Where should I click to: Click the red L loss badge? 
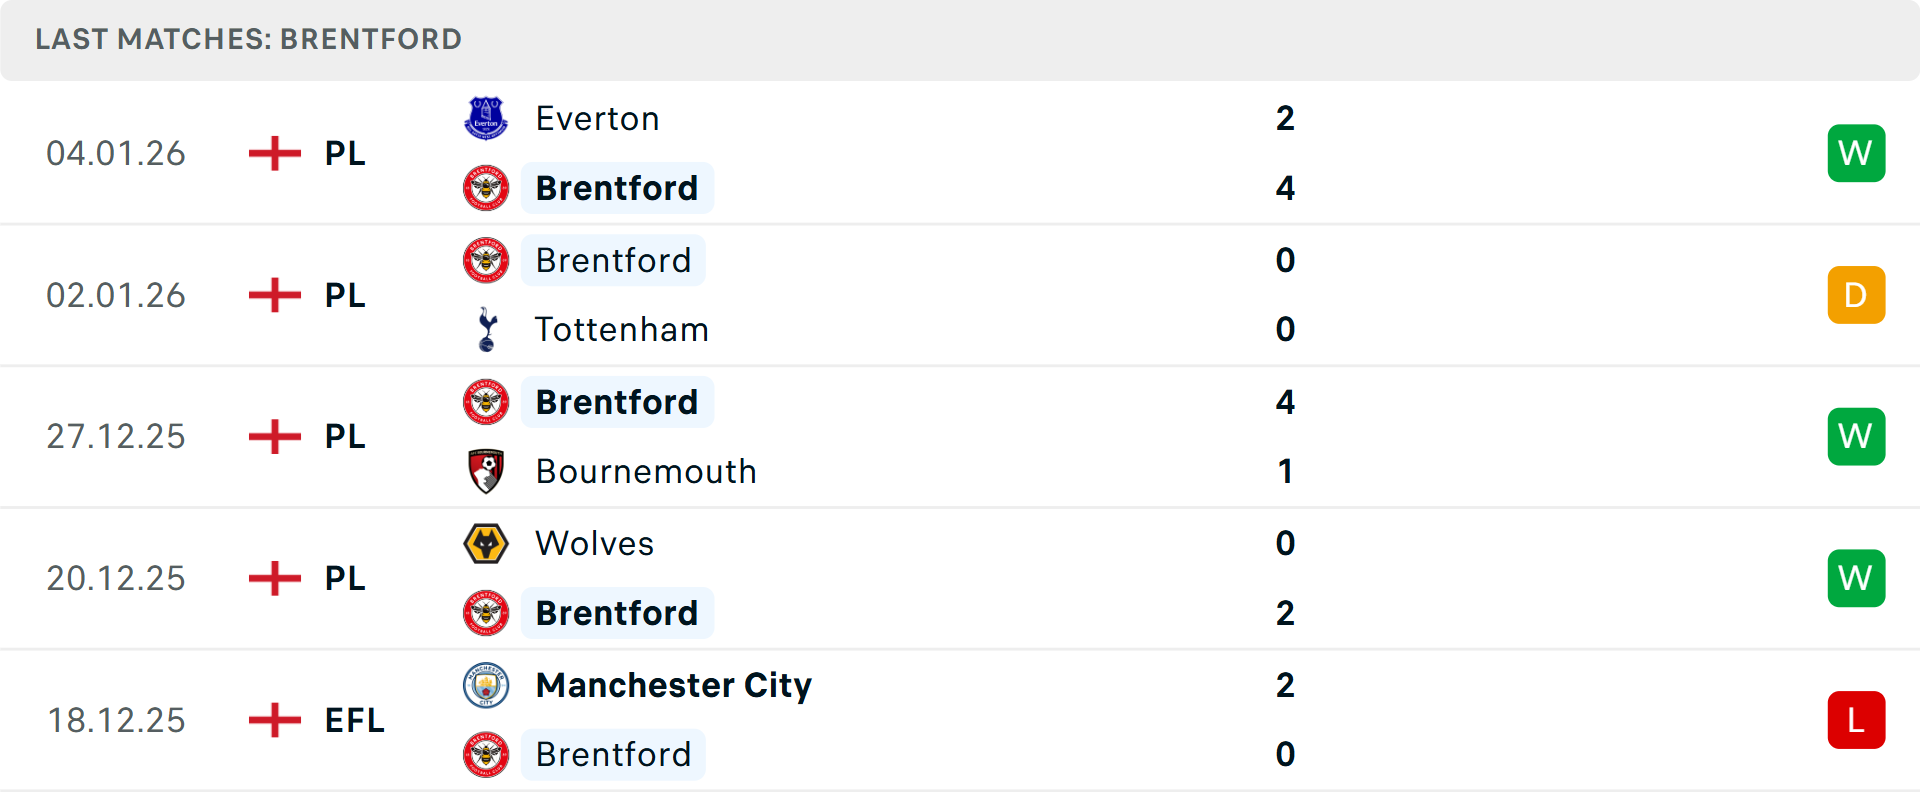tap(1856, 720)
